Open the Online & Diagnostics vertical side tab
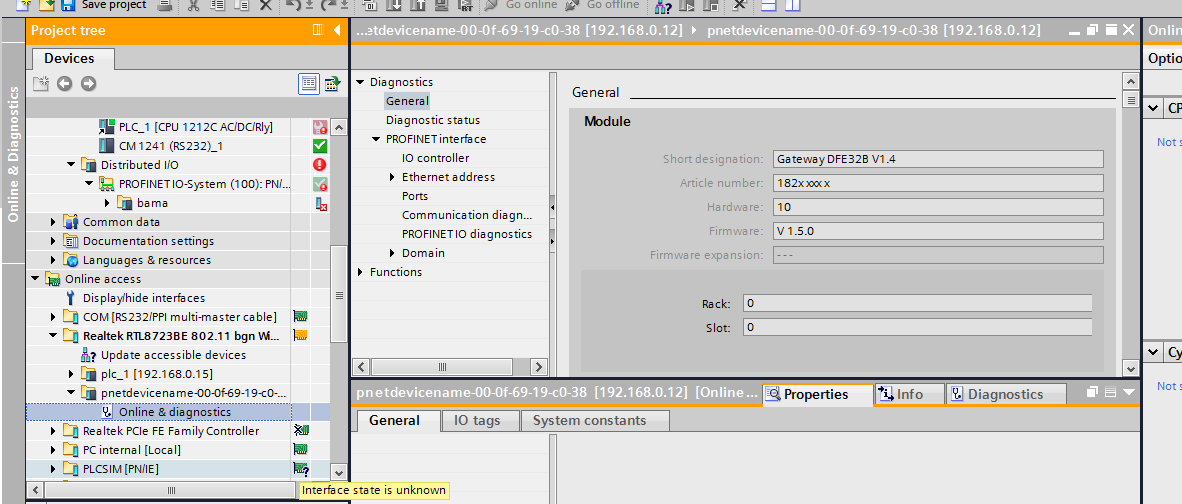 [x=13, y=154]
